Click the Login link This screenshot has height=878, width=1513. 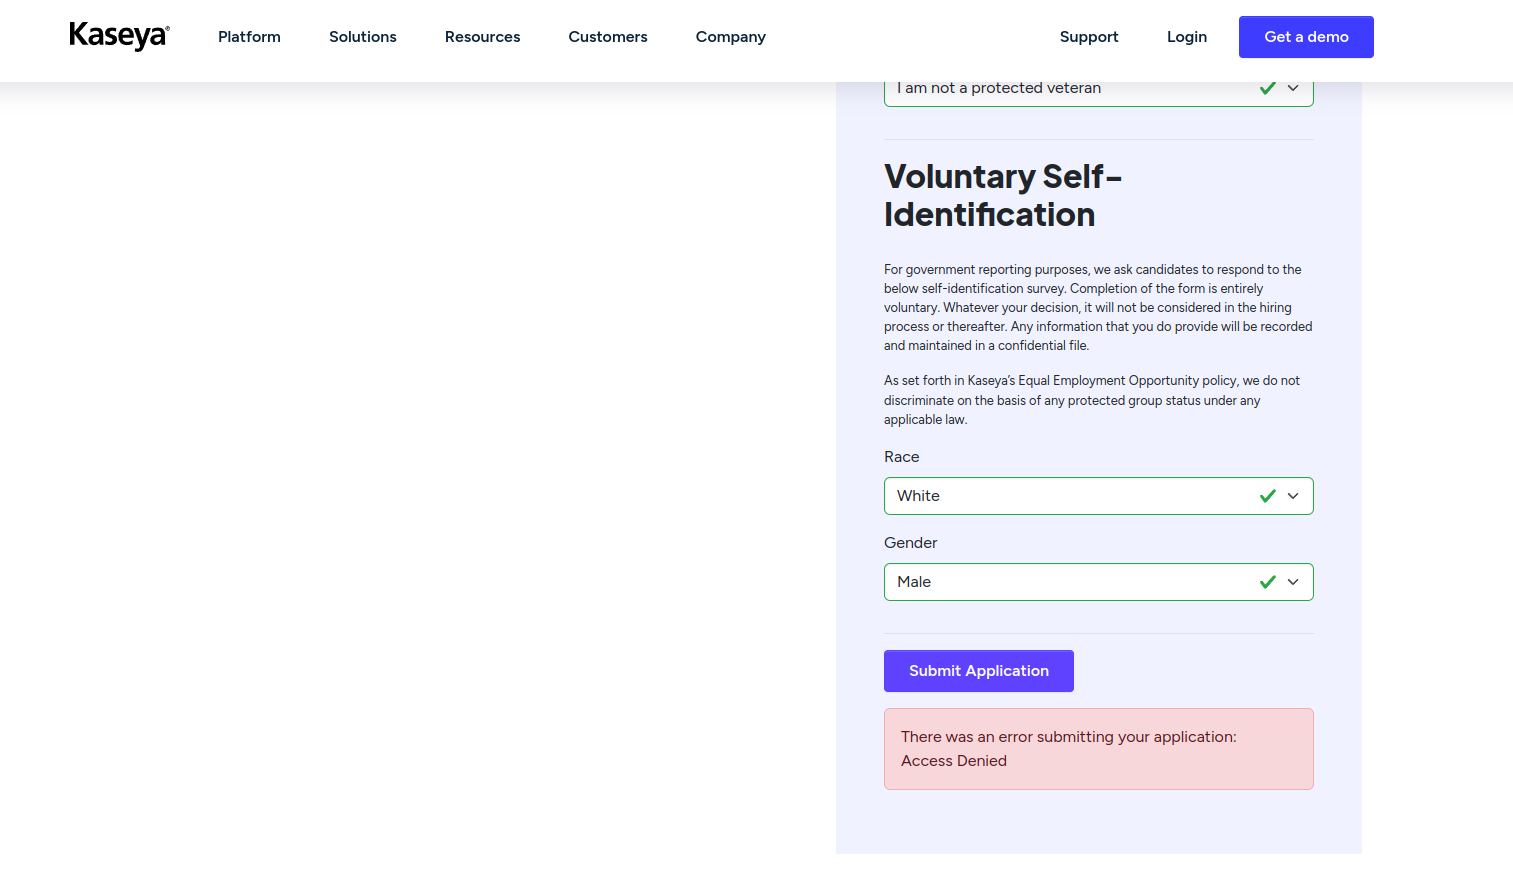[x=1187, y=37]
